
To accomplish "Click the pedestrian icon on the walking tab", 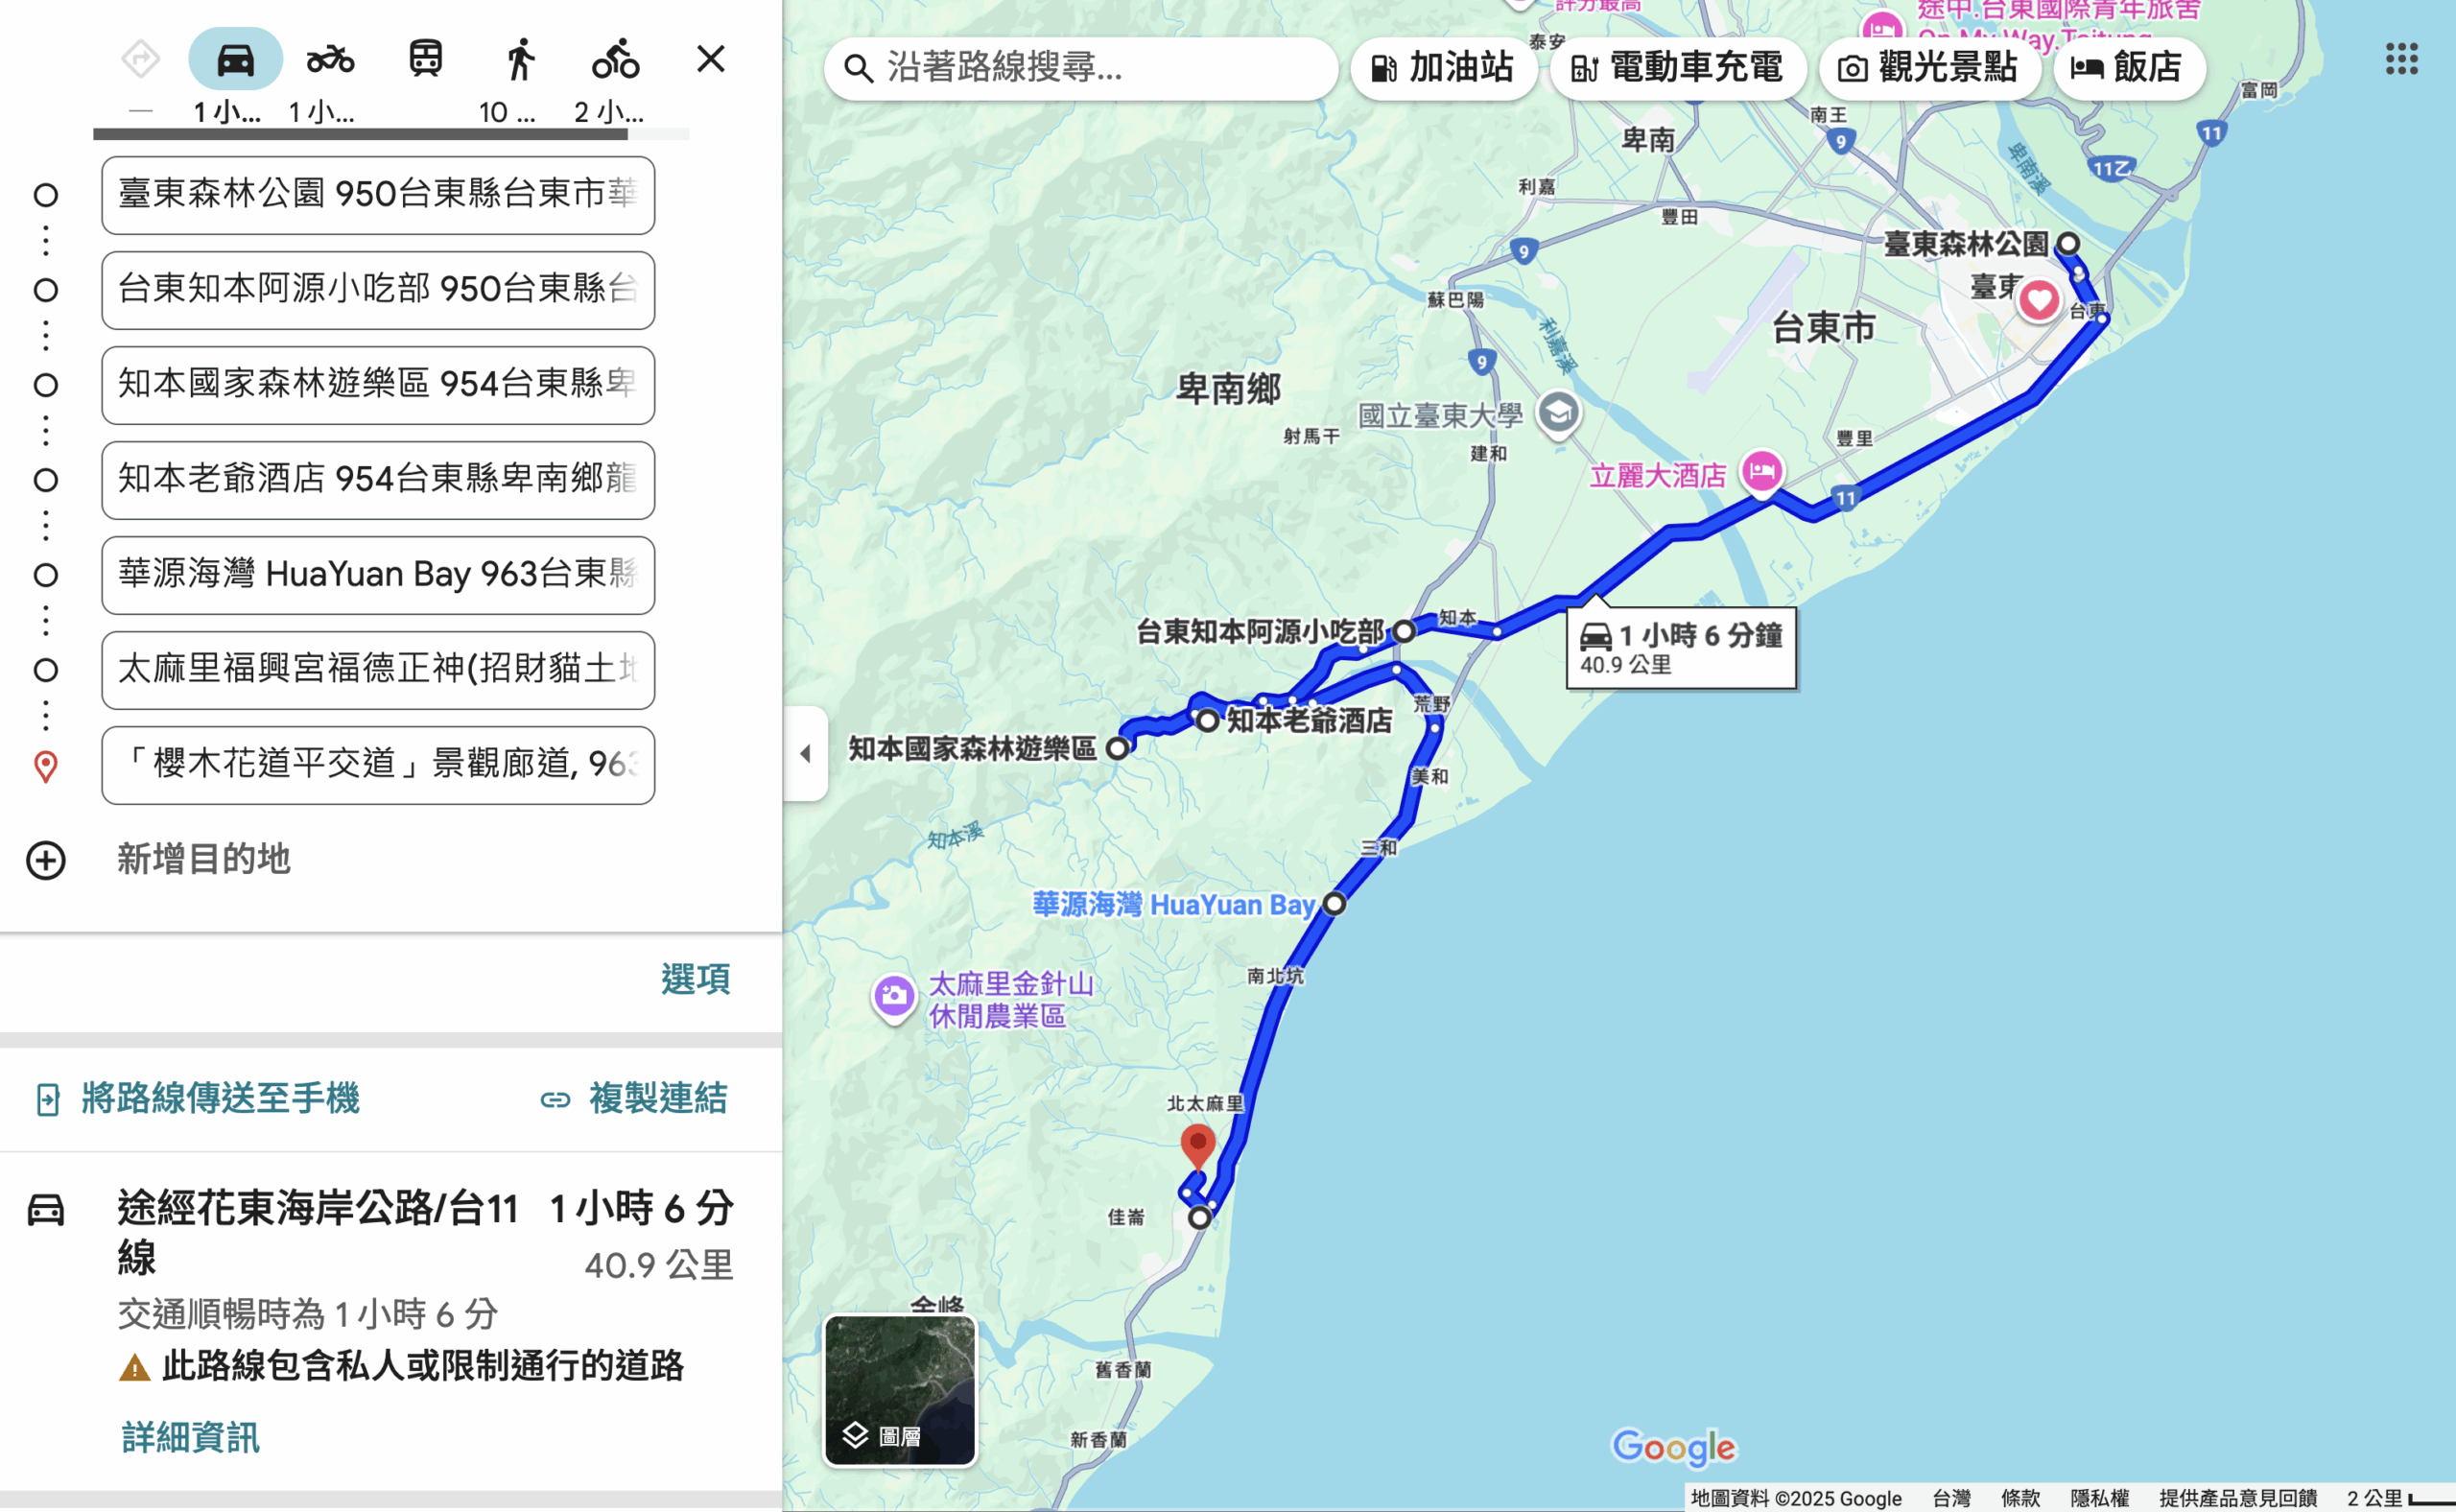I will coord(520,59).
